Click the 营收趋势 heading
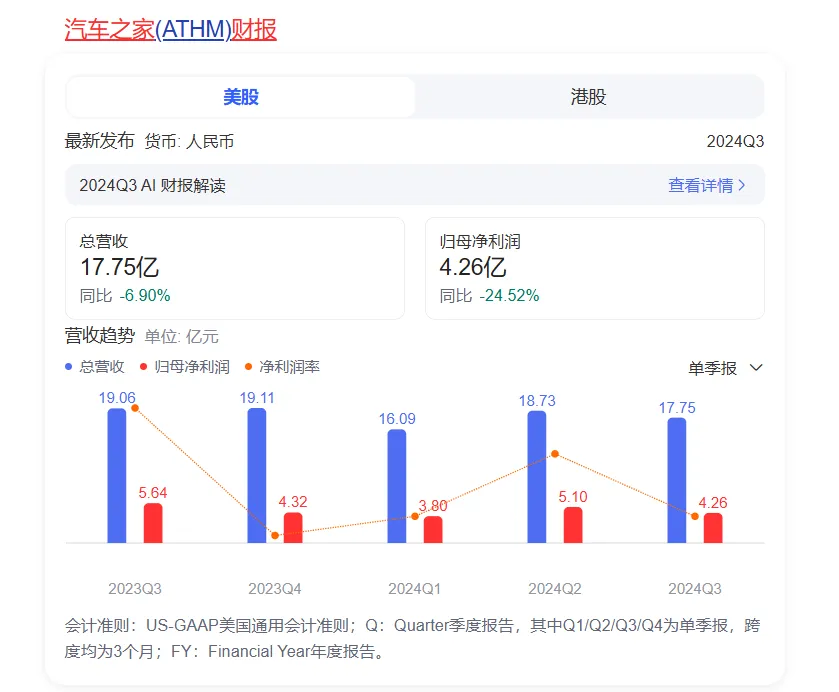 (100, 336)
